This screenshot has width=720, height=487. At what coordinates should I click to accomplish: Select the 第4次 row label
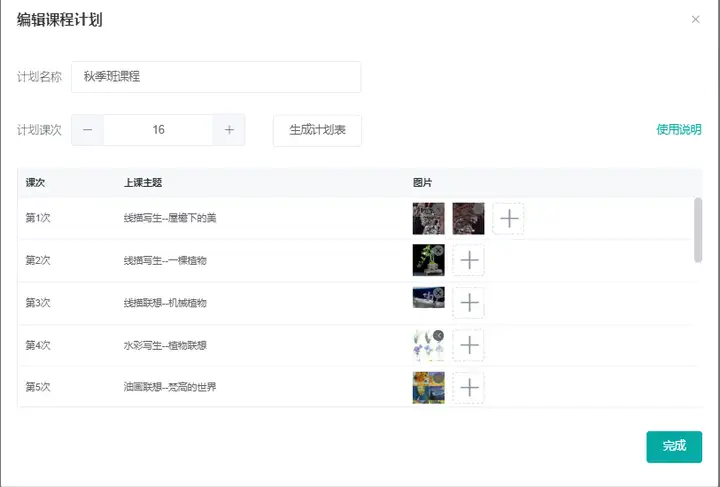[38, 345]
